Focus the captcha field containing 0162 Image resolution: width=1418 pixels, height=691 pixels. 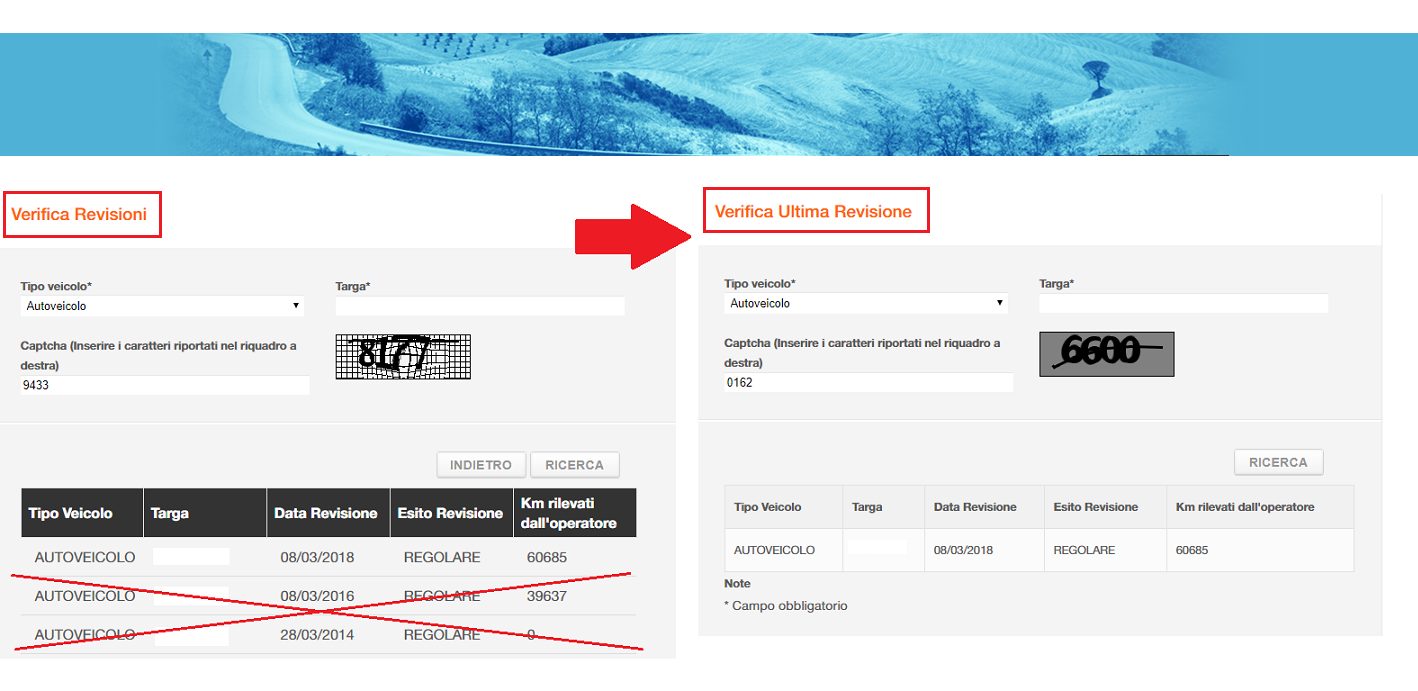pos(869,382)
